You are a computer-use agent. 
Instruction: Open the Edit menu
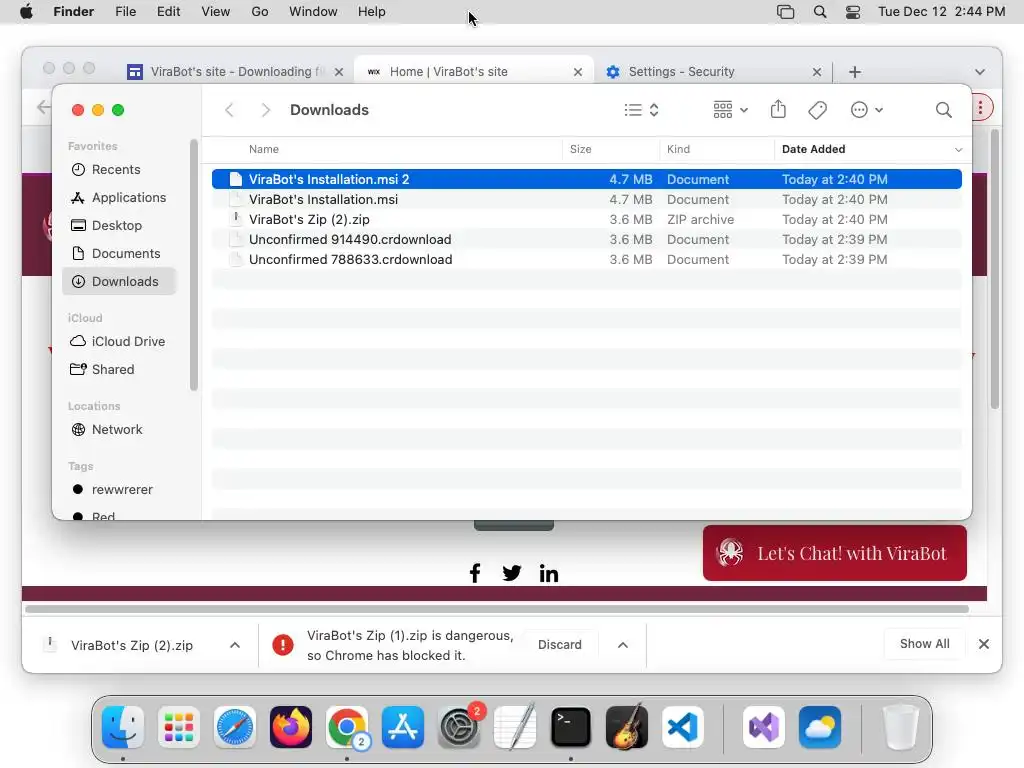[x=168, y=12]
